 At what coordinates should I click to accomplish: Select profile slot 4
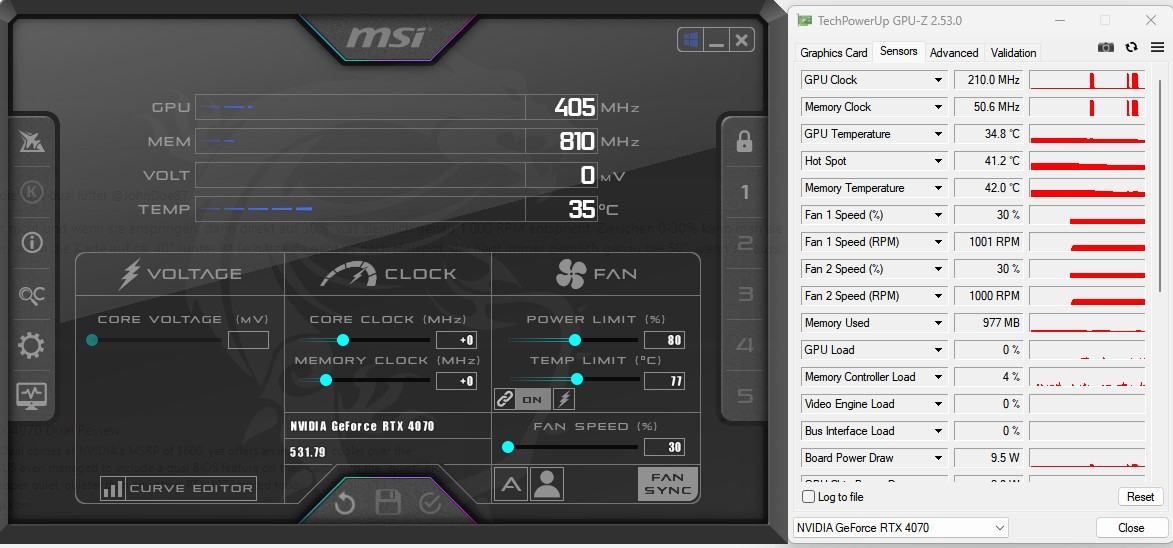point(744,345)
